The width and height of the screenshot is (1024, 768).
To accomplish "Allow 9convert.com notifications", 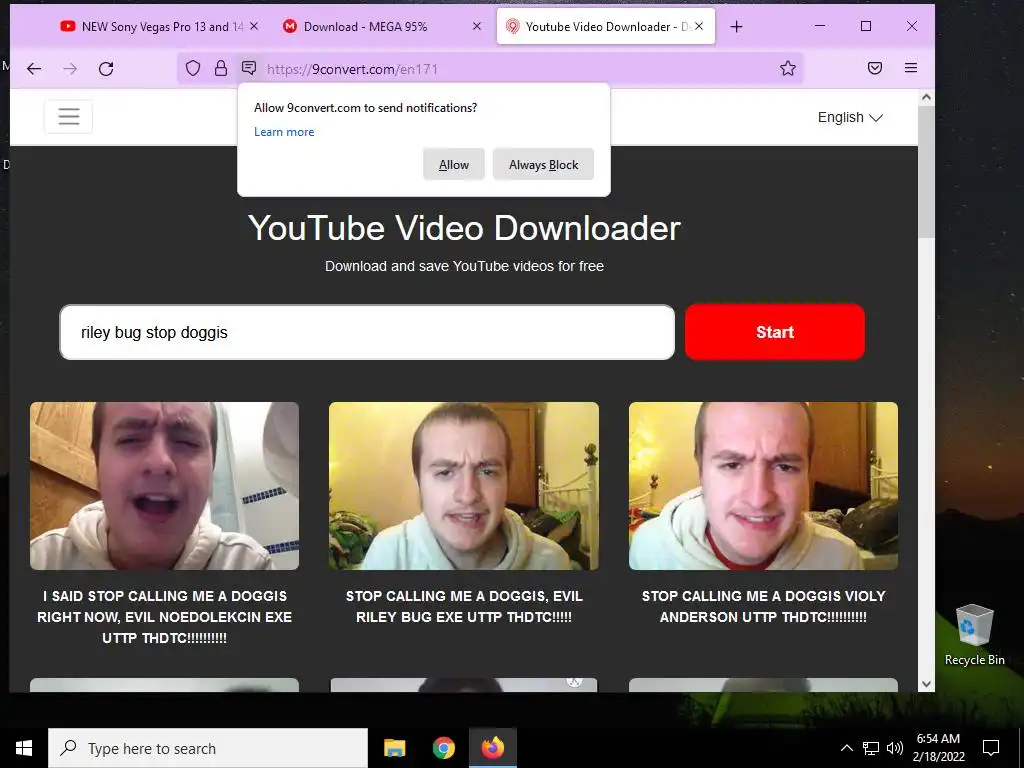I will point(454,165).
